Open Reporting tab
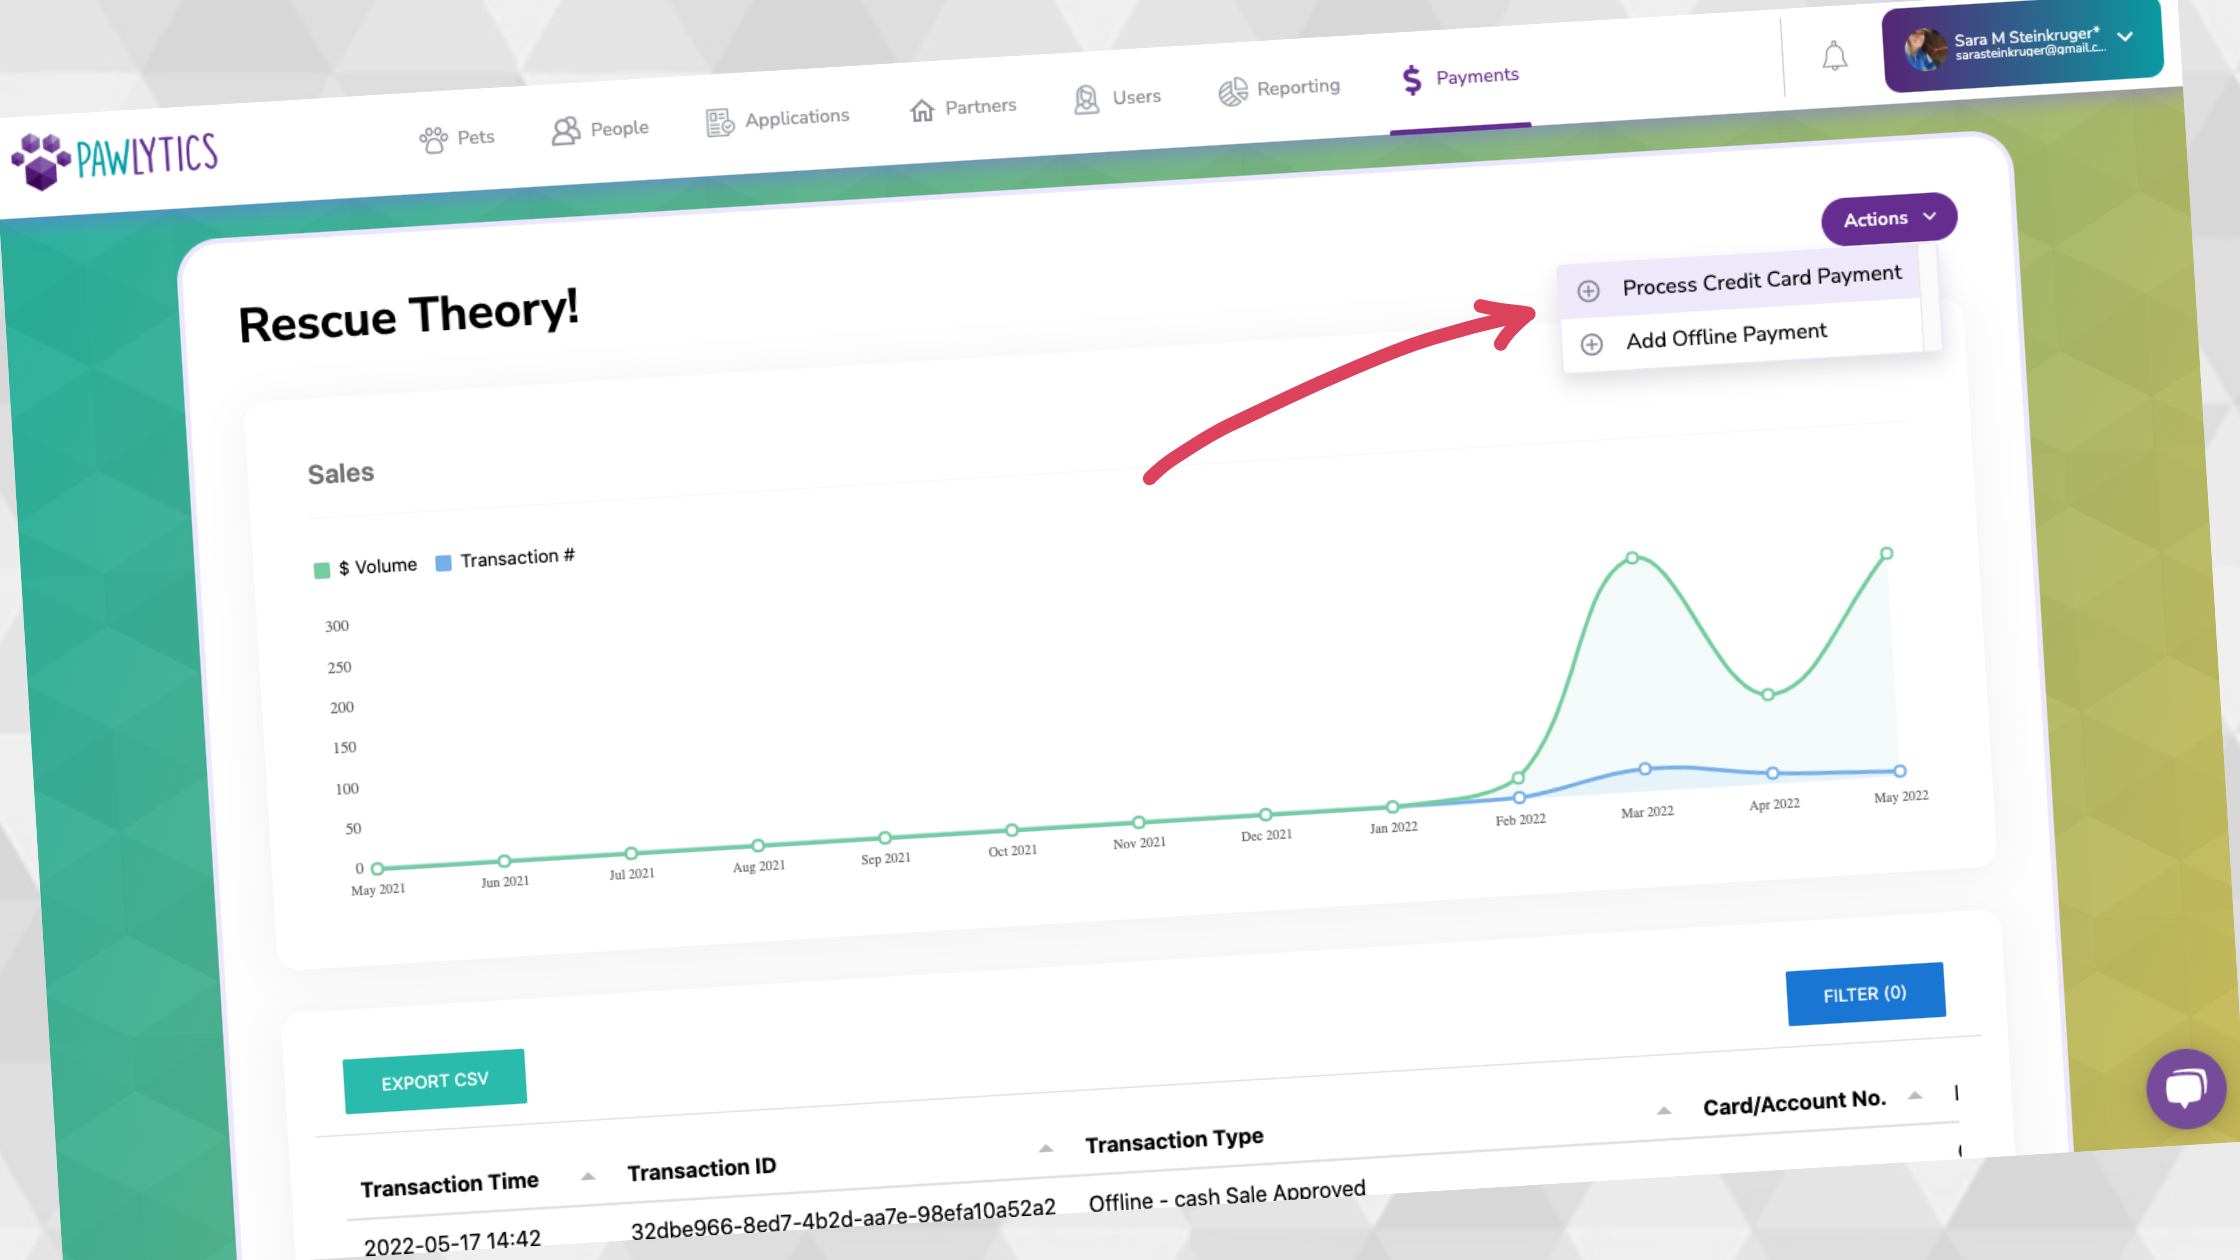Image resolution: width=2240 pixels, height=1260 pixels. [x=1279, y=90]
